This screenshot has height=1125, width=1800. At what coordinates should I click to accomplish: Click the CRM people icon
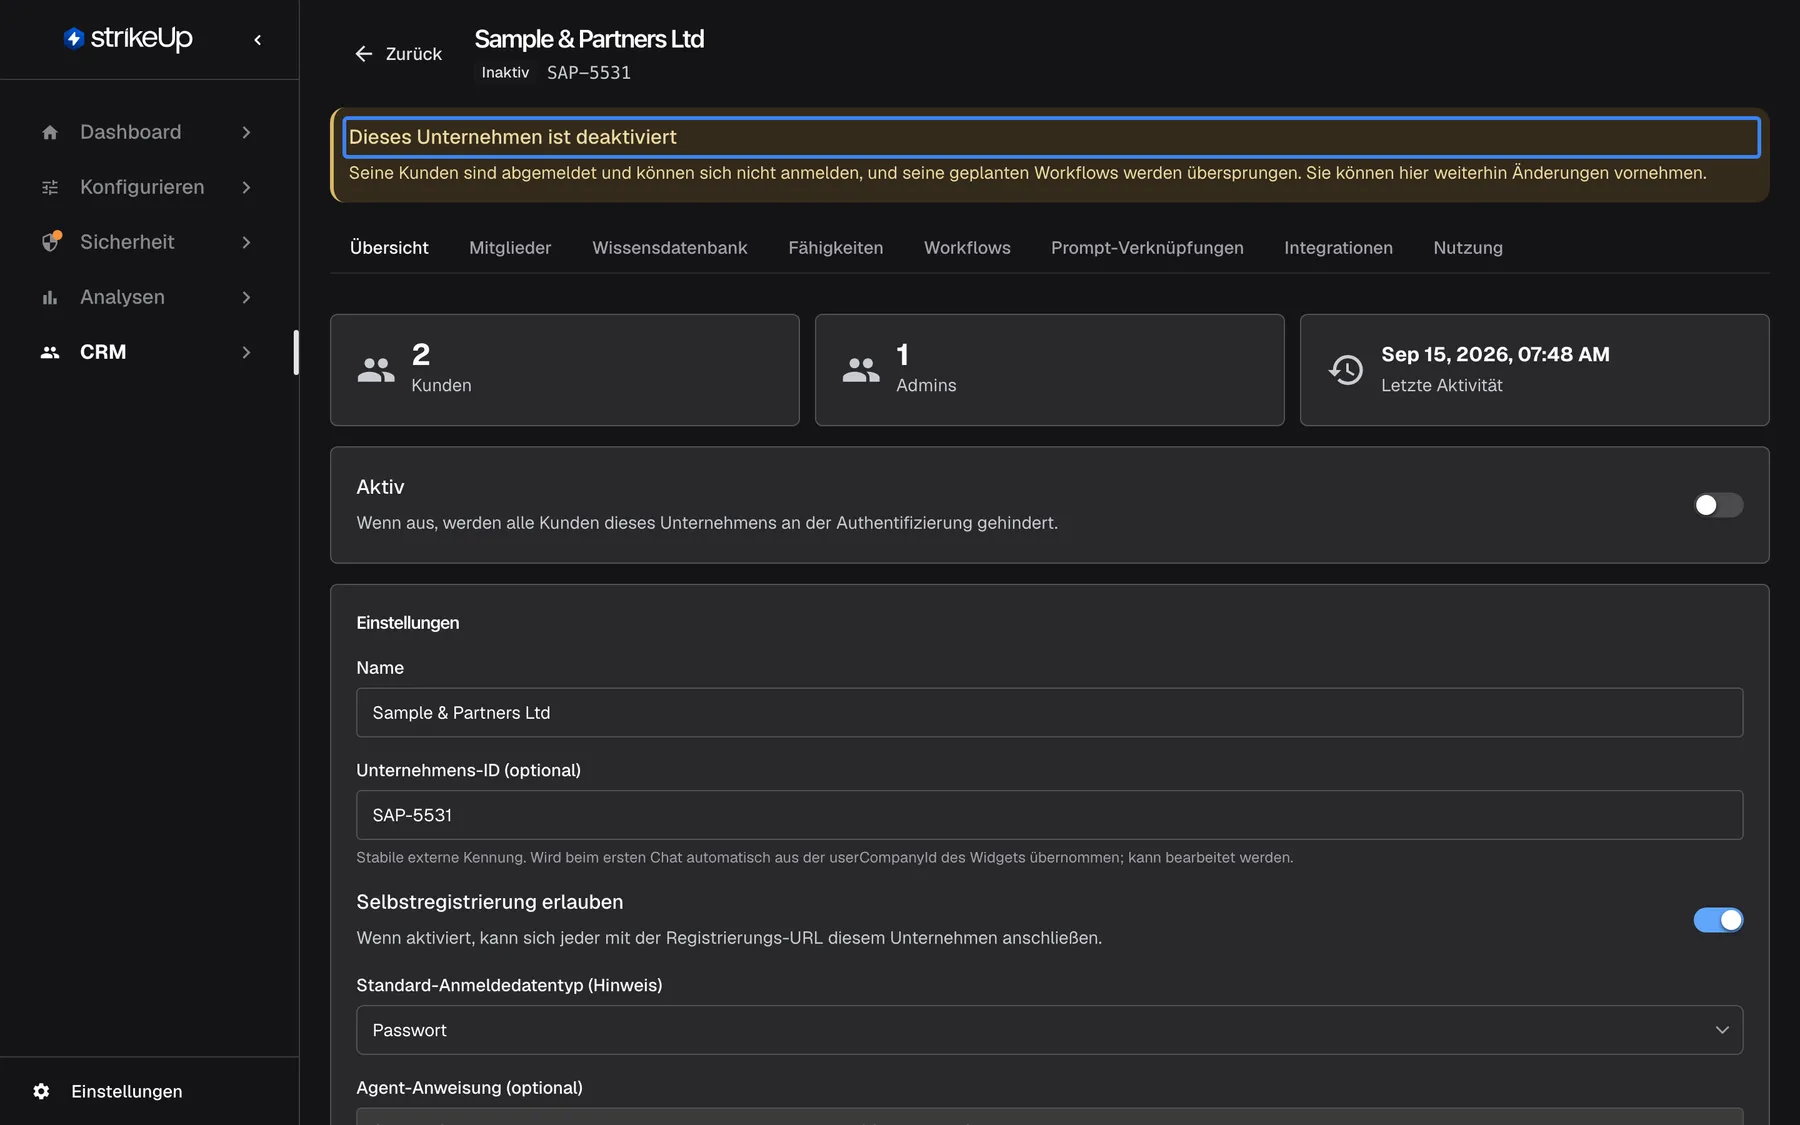tap(50, 352)
